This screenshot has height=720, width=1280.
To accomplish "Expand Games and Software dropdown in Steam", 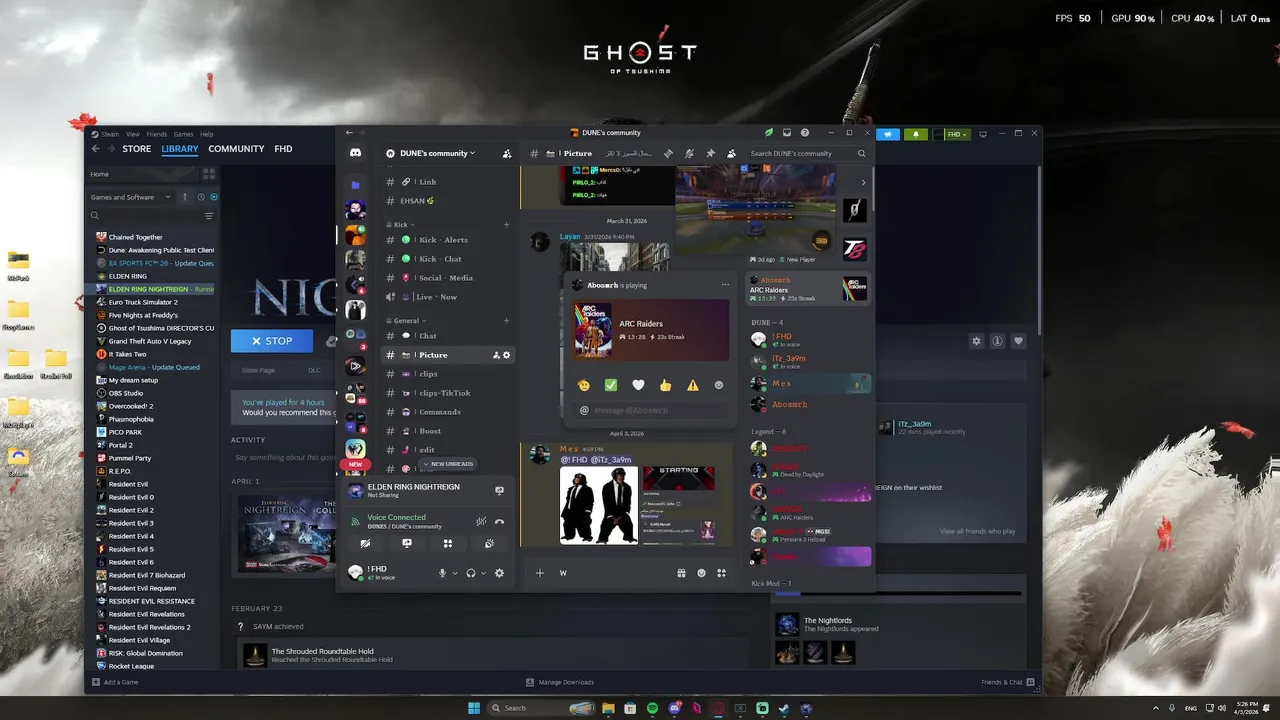I will (x=131, y=197).
